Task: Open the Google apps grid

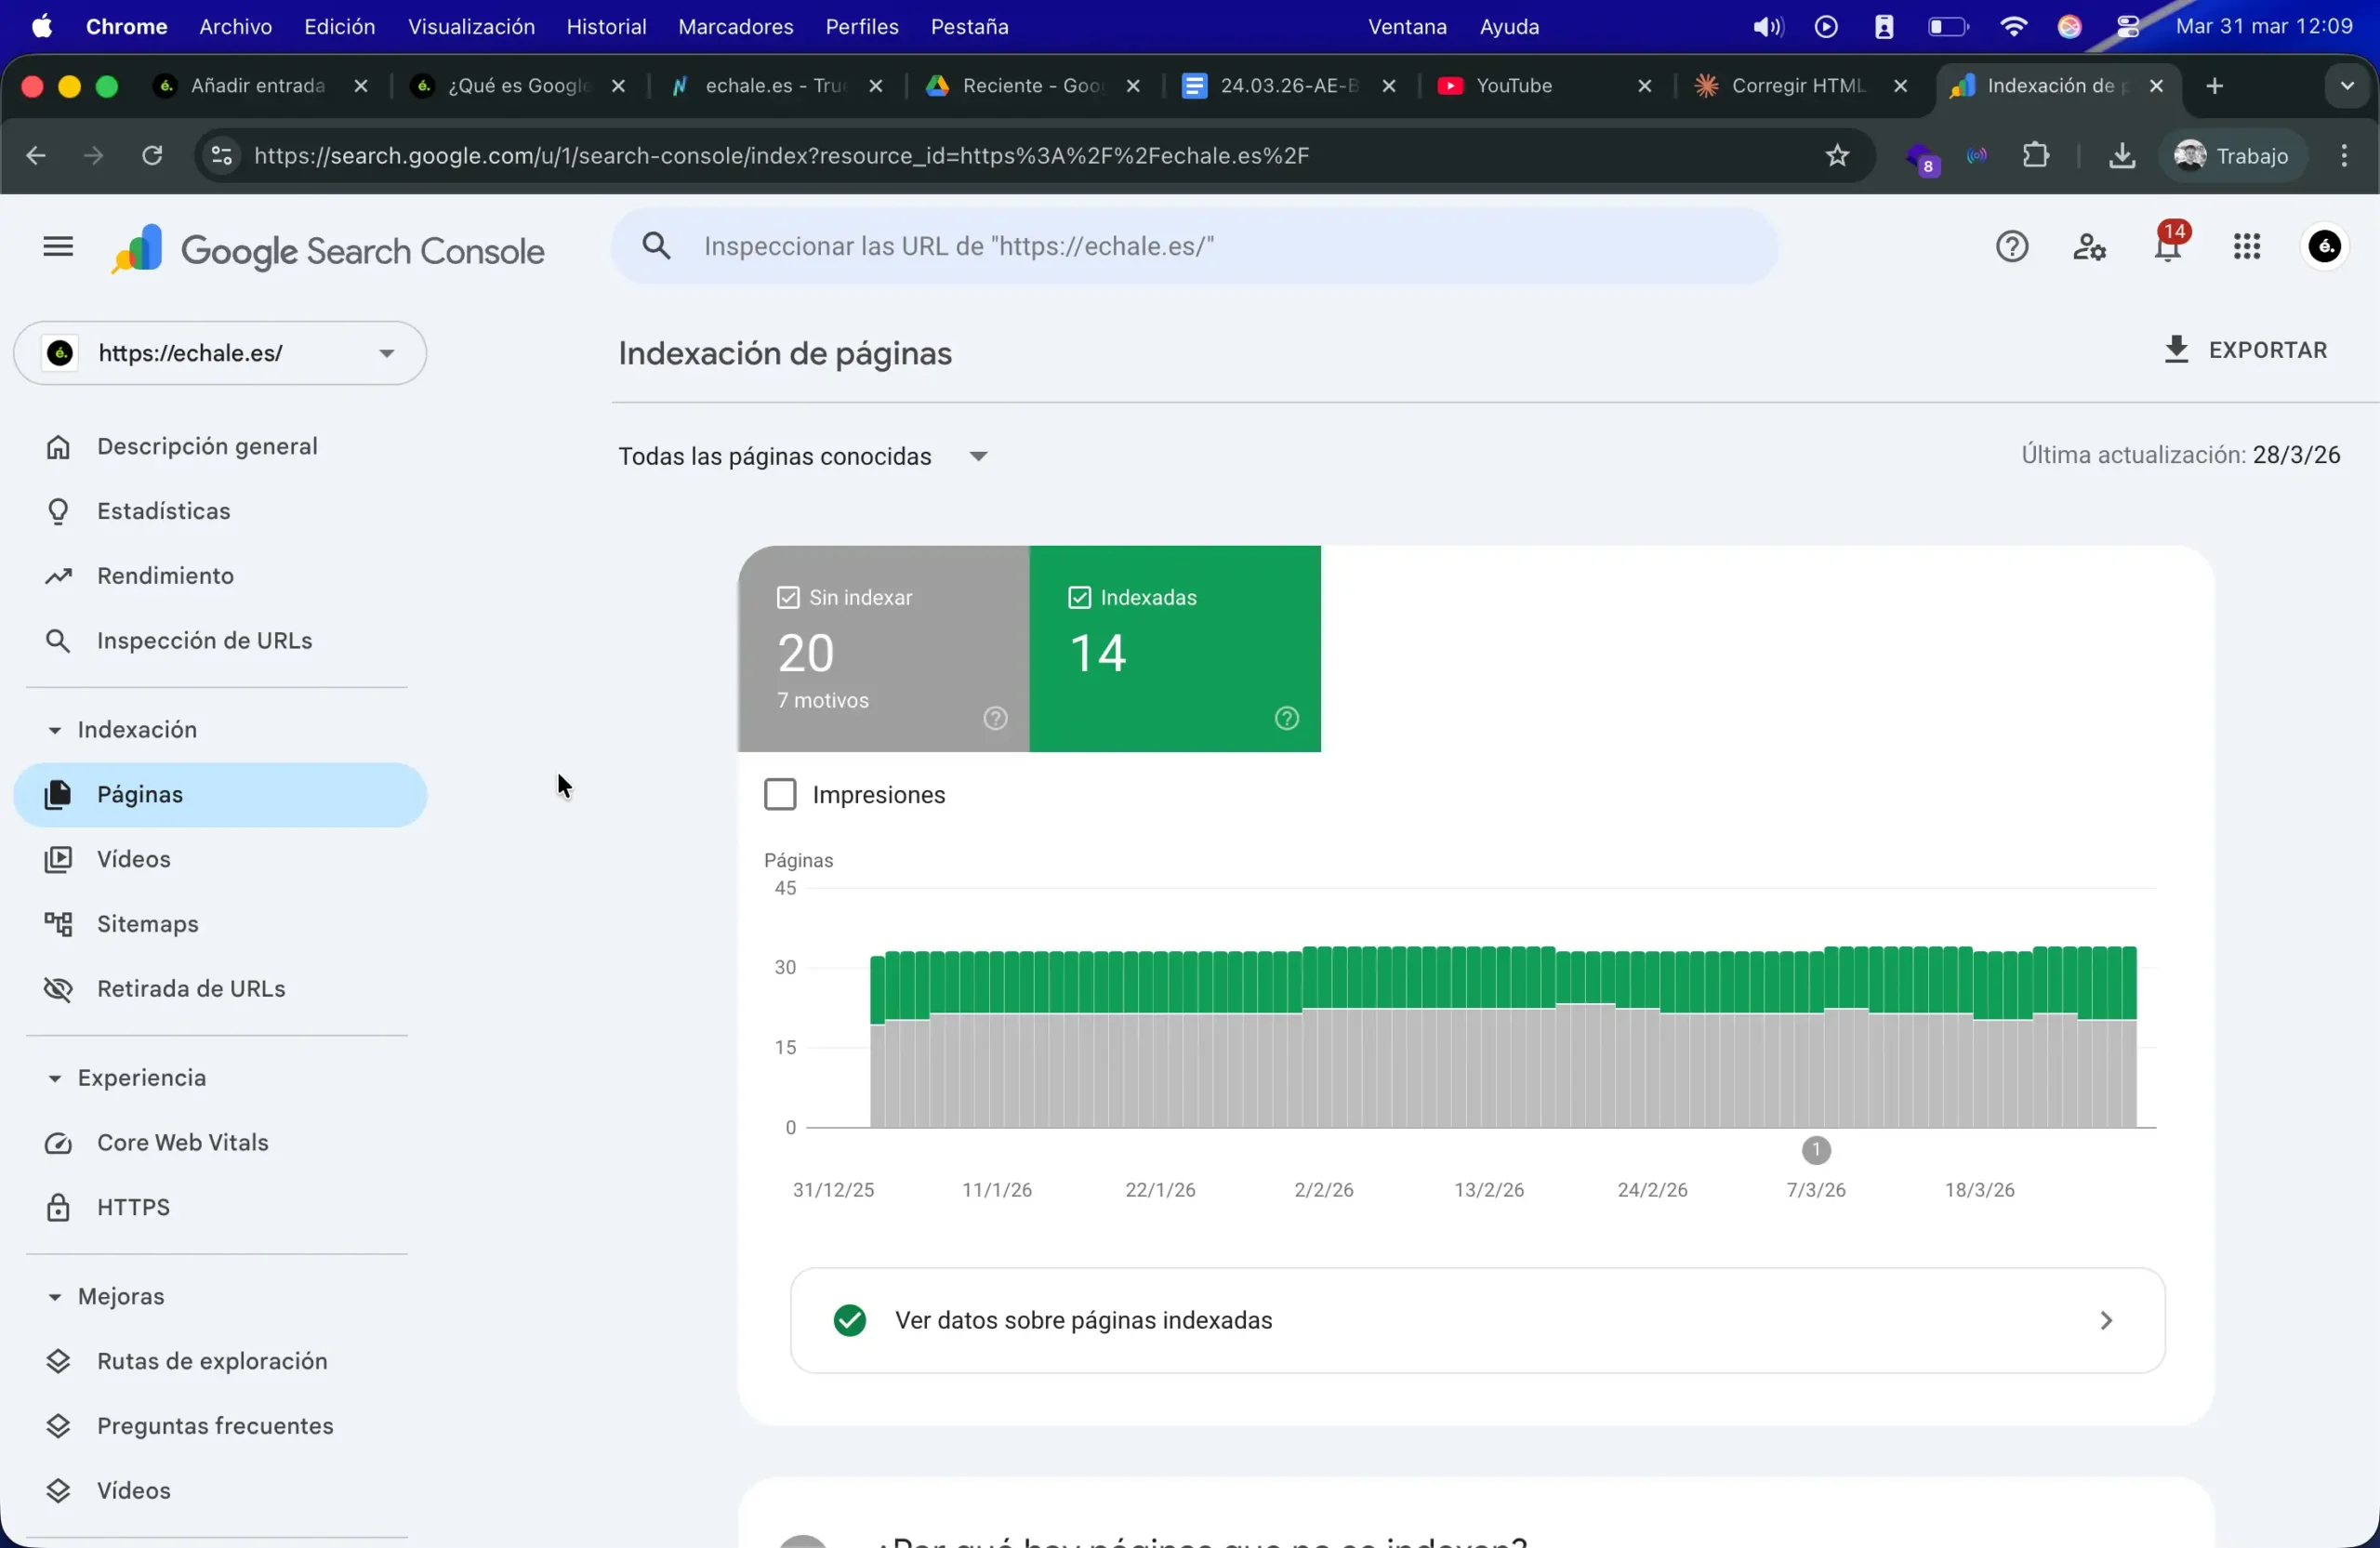Action: (x=2247, y=246)
